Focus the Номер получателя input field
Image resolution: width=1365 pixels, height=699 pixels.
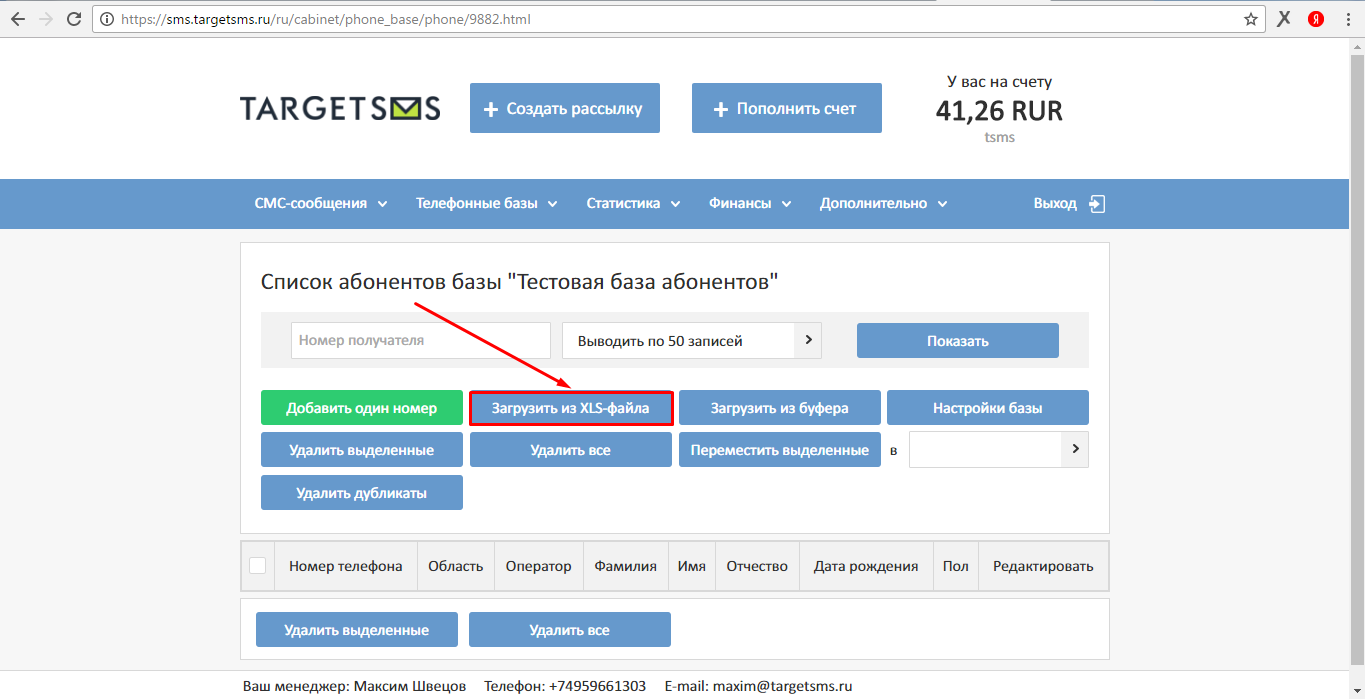421,340
